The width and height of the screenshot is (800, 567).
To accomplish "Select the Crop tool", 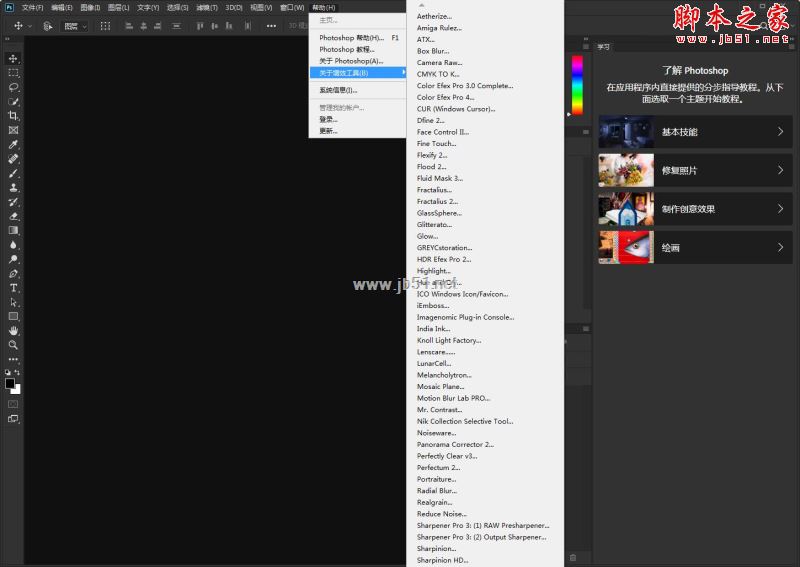I will [13, 115].
